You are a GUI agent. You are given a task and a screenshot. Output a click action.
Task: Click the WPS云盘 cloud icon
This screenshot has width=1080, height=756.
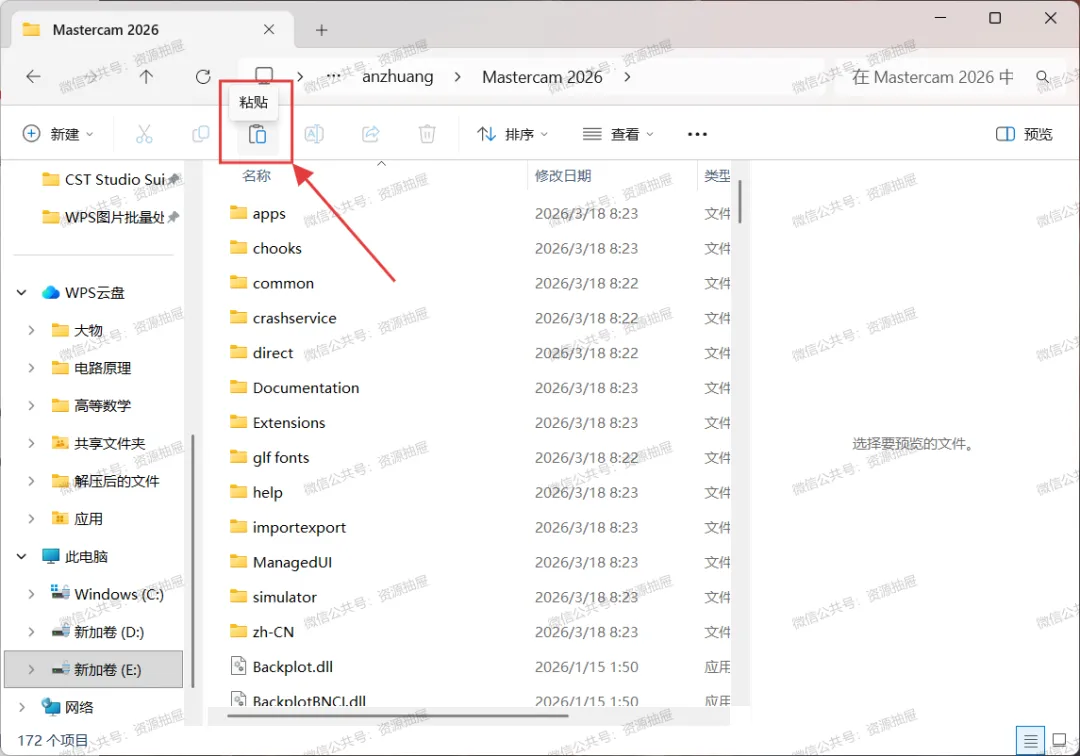pos(50,293)
